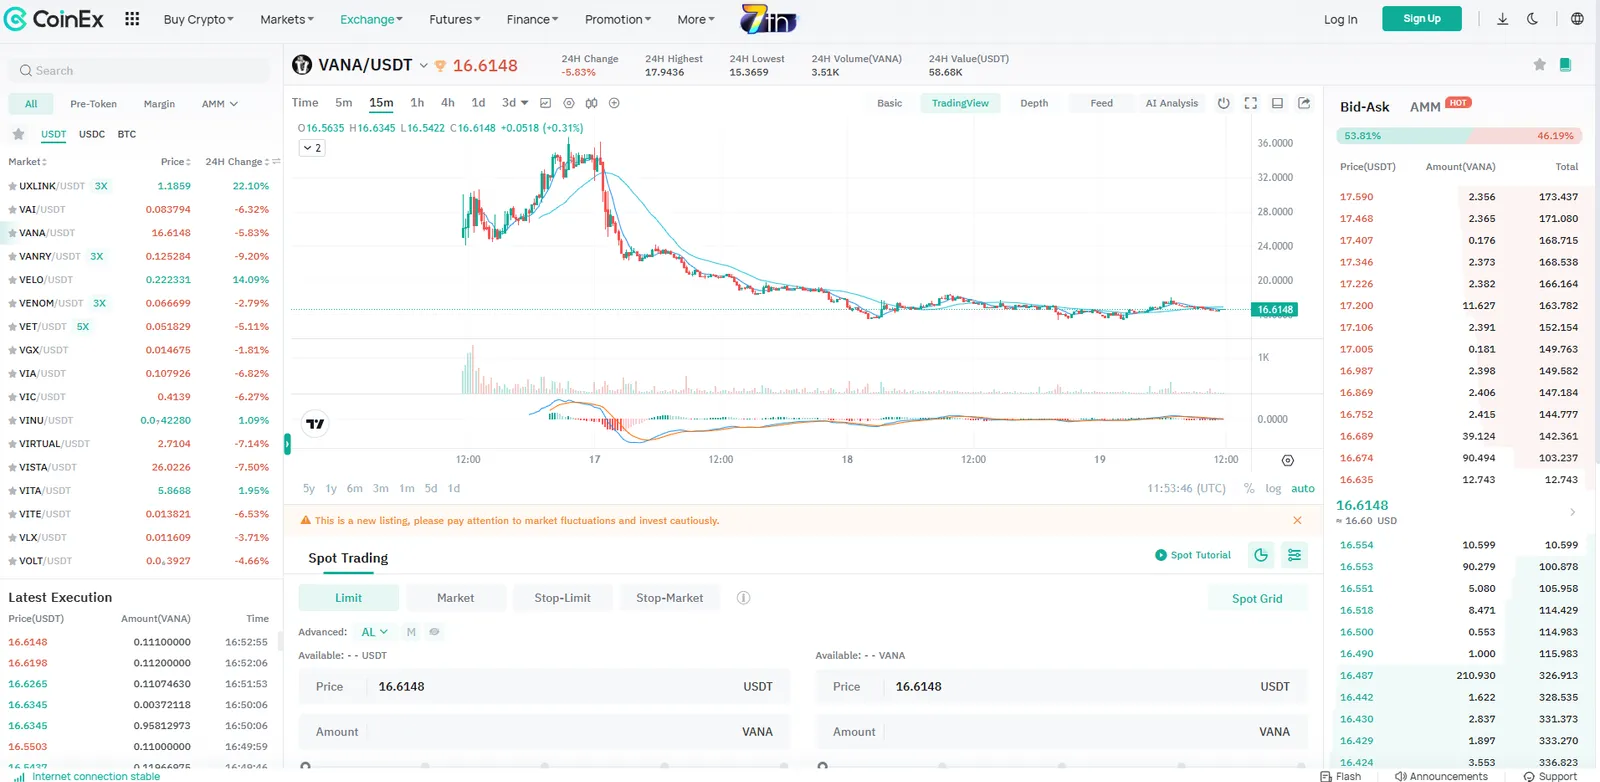Expand the Markets menu
The image size is (1600, 782).
tap(287, 19)
